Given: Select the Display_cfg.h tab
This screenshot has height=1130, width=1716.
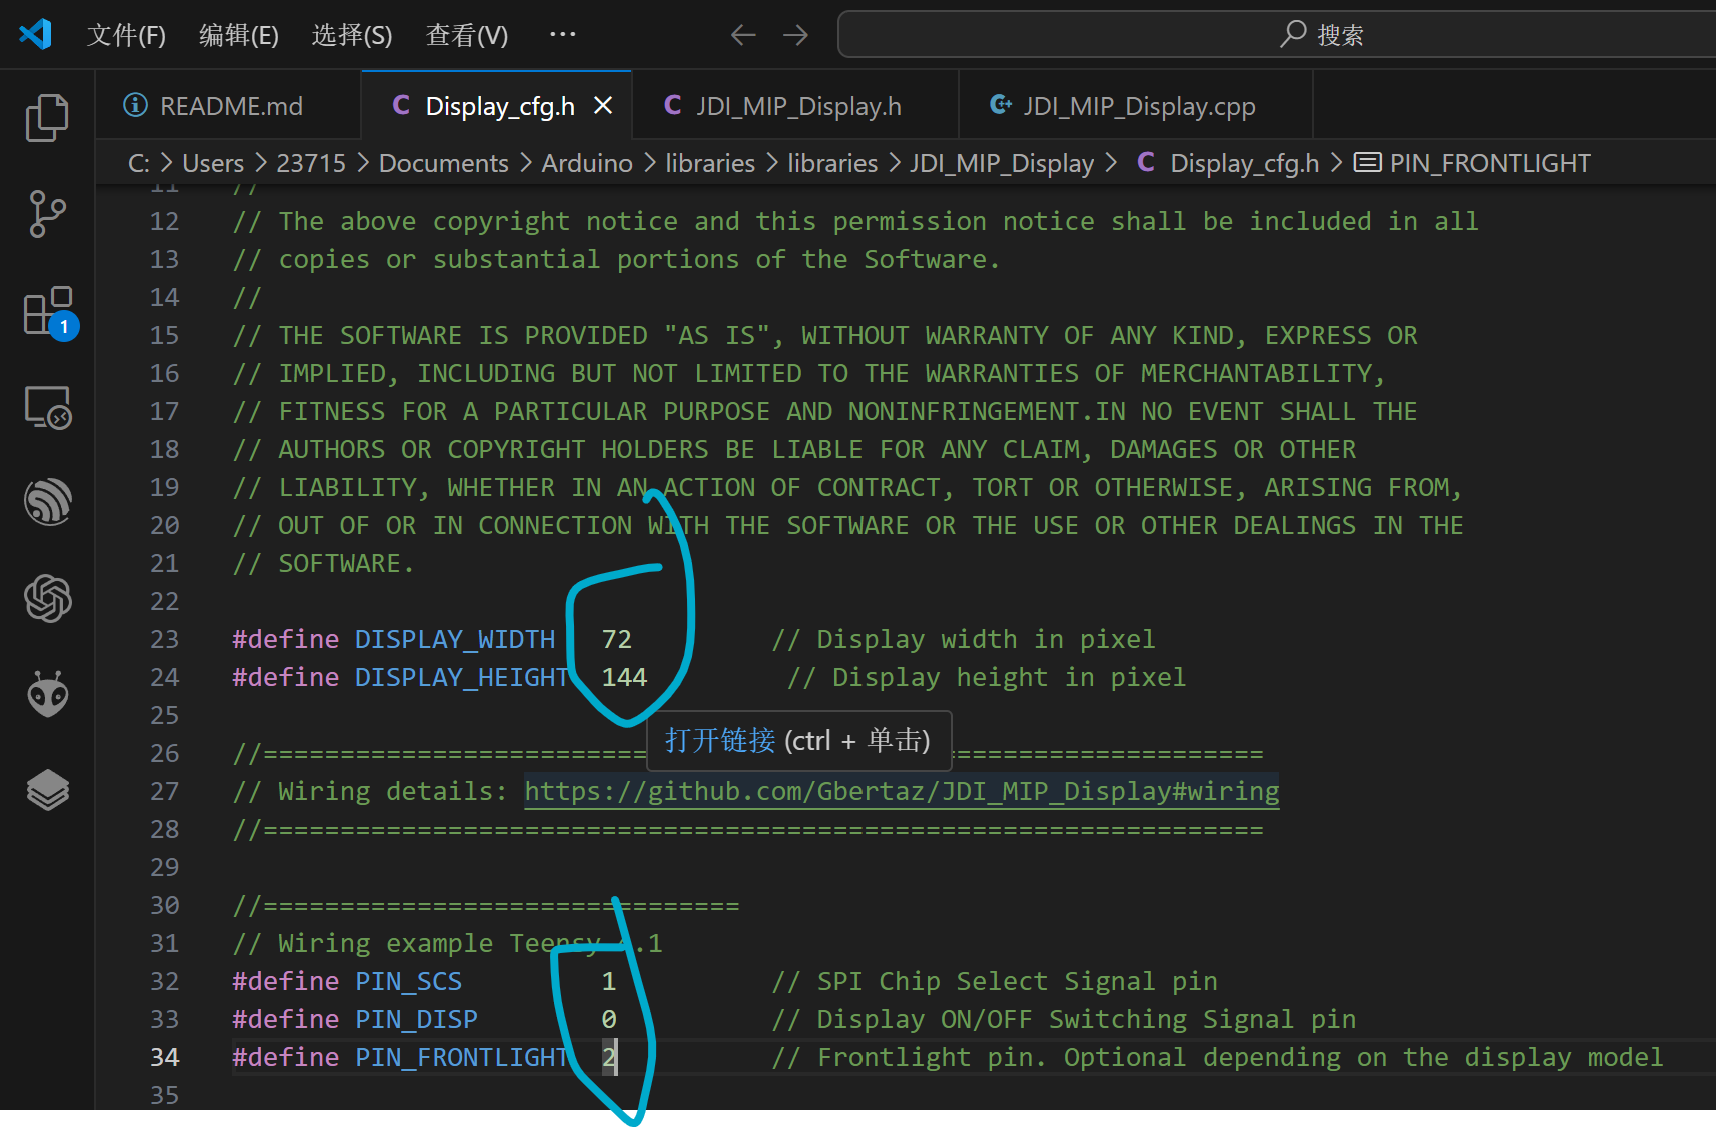Looking at the screenshot, I should pos(497,105).
